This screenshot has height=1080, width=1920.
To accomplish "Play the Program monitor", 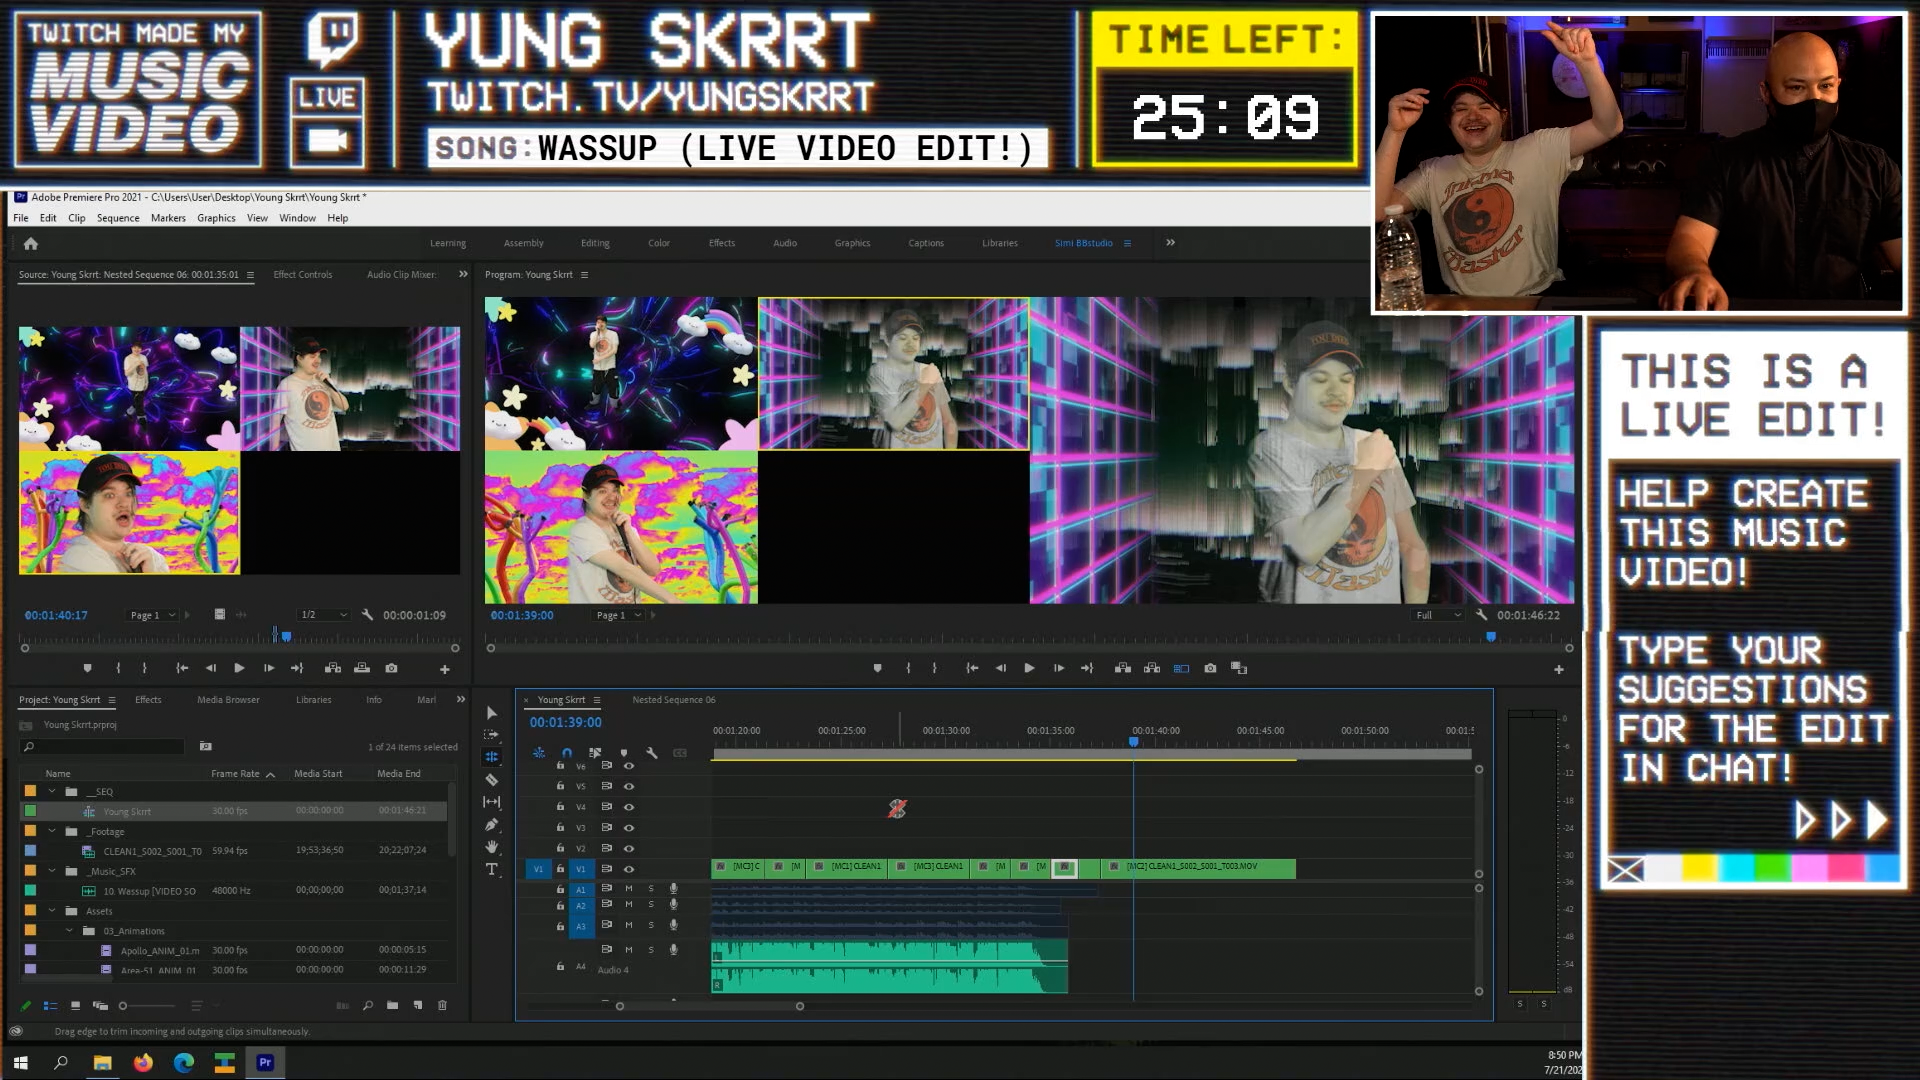I will coord(1029,668).
